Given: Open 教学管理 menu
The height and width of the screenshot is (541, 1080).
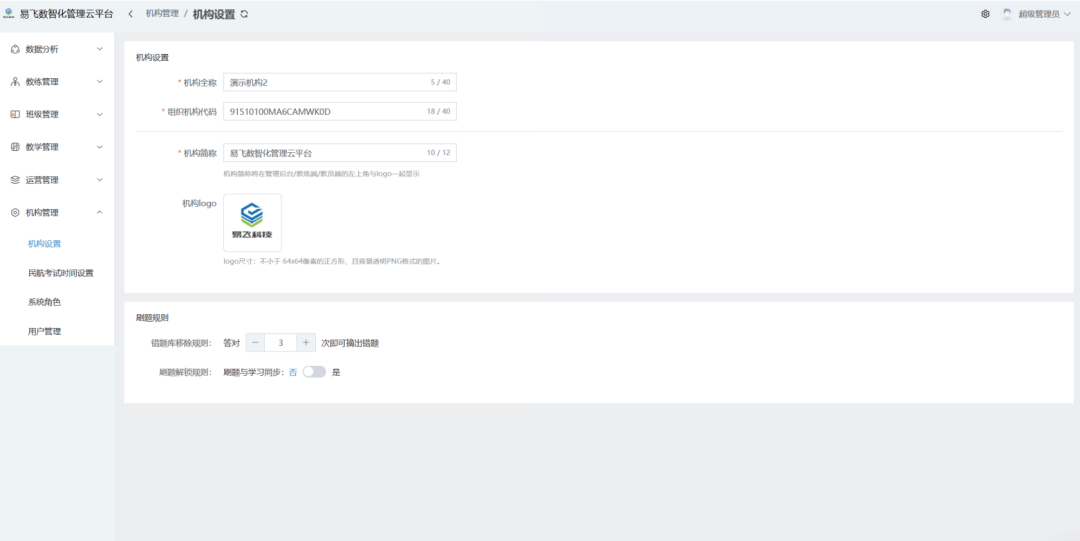Looking at the screenshot, I should point(57,147).
